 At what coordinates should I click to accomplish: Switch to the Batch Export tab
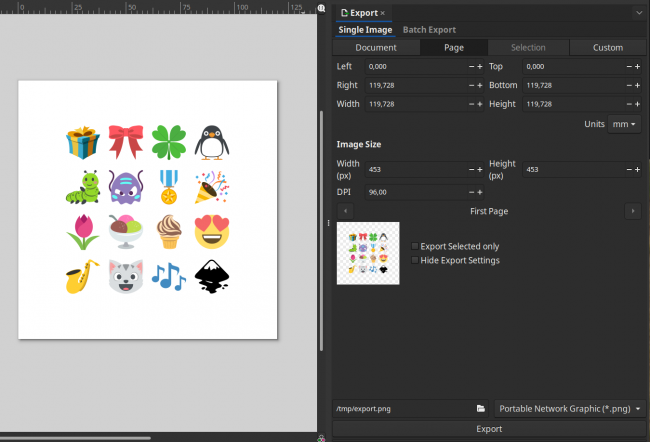click(x=429, y=30)
